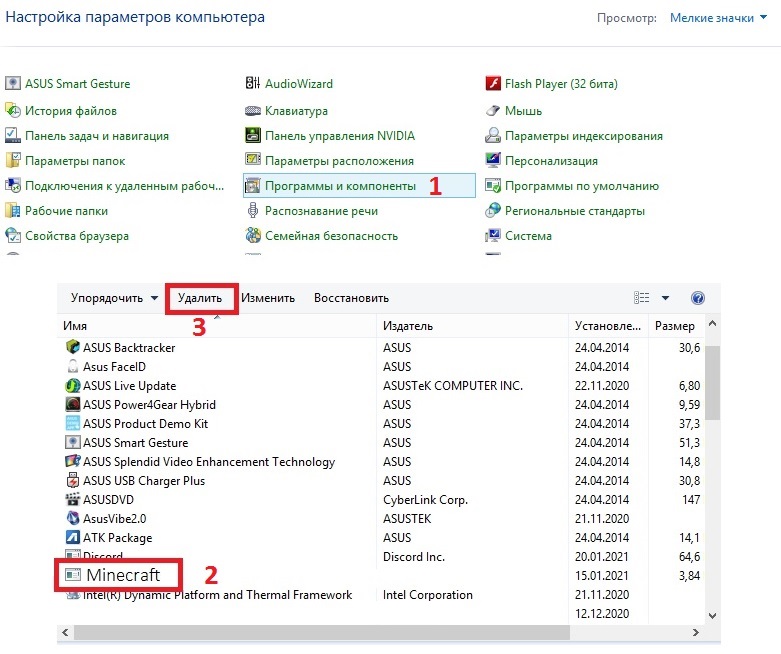Open Свойства браузера icon
781x654 pixels.
point(12,235)
